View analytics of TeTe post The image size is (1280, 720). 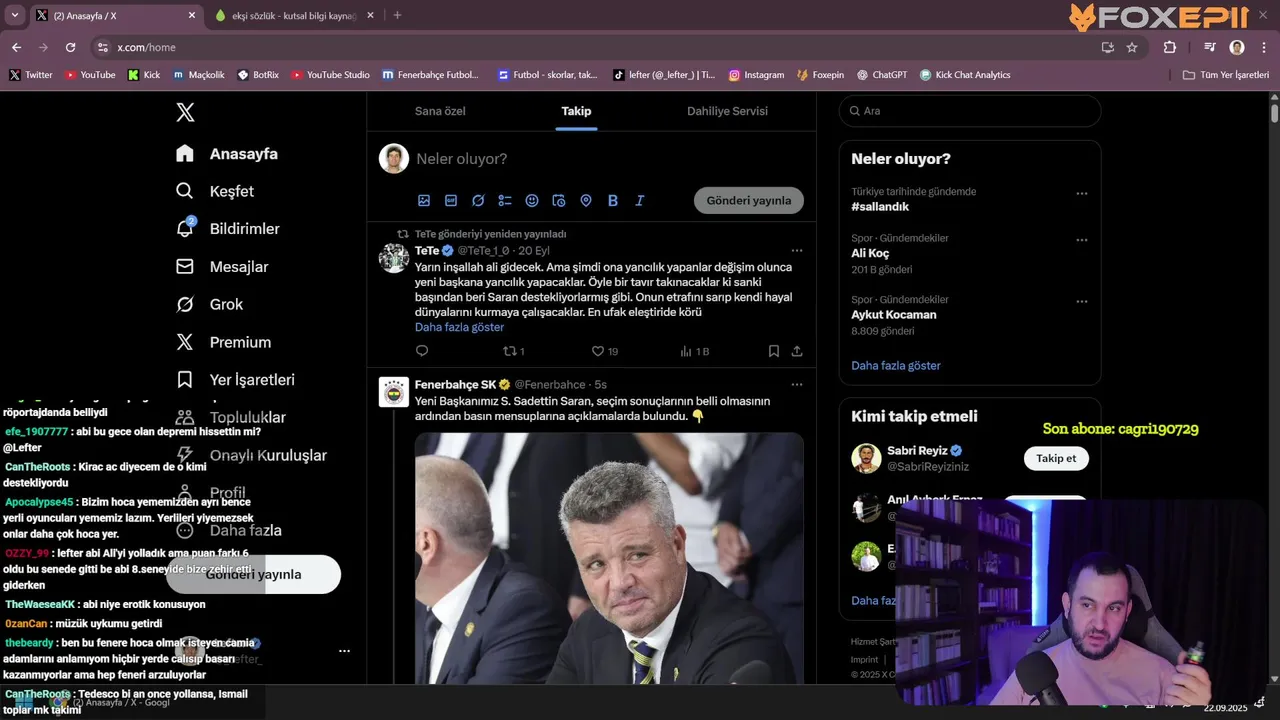tap(694, 351)
